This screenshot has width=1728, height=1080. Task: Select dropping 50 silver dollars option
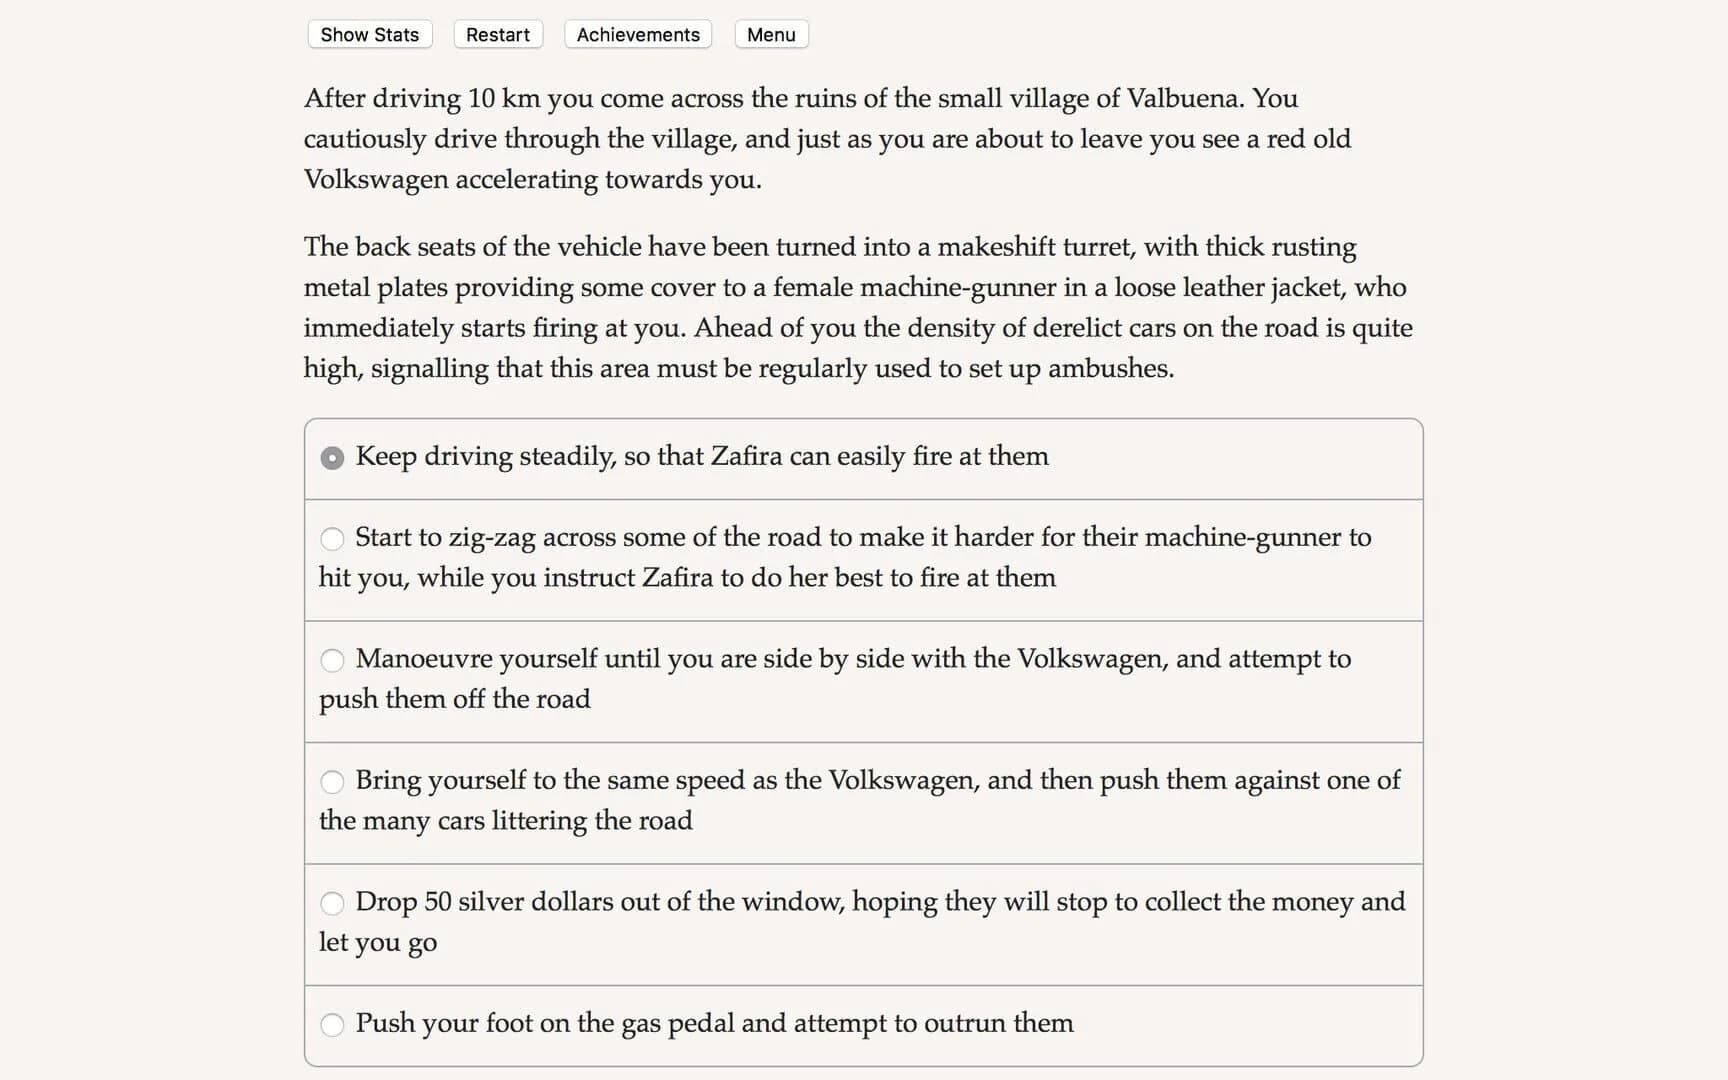333,902
